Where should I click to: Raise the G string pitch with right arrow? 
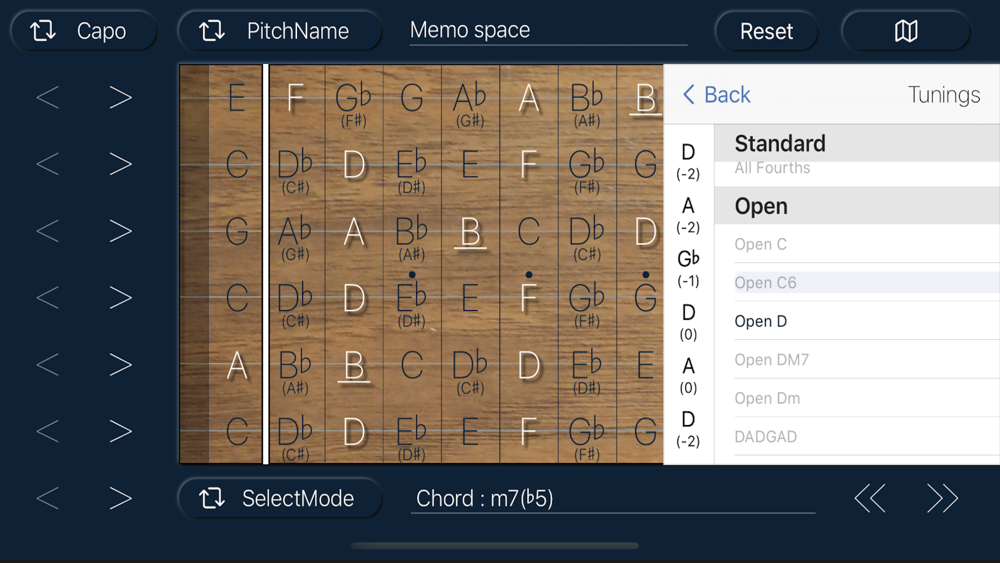click(x=120, y=231)
